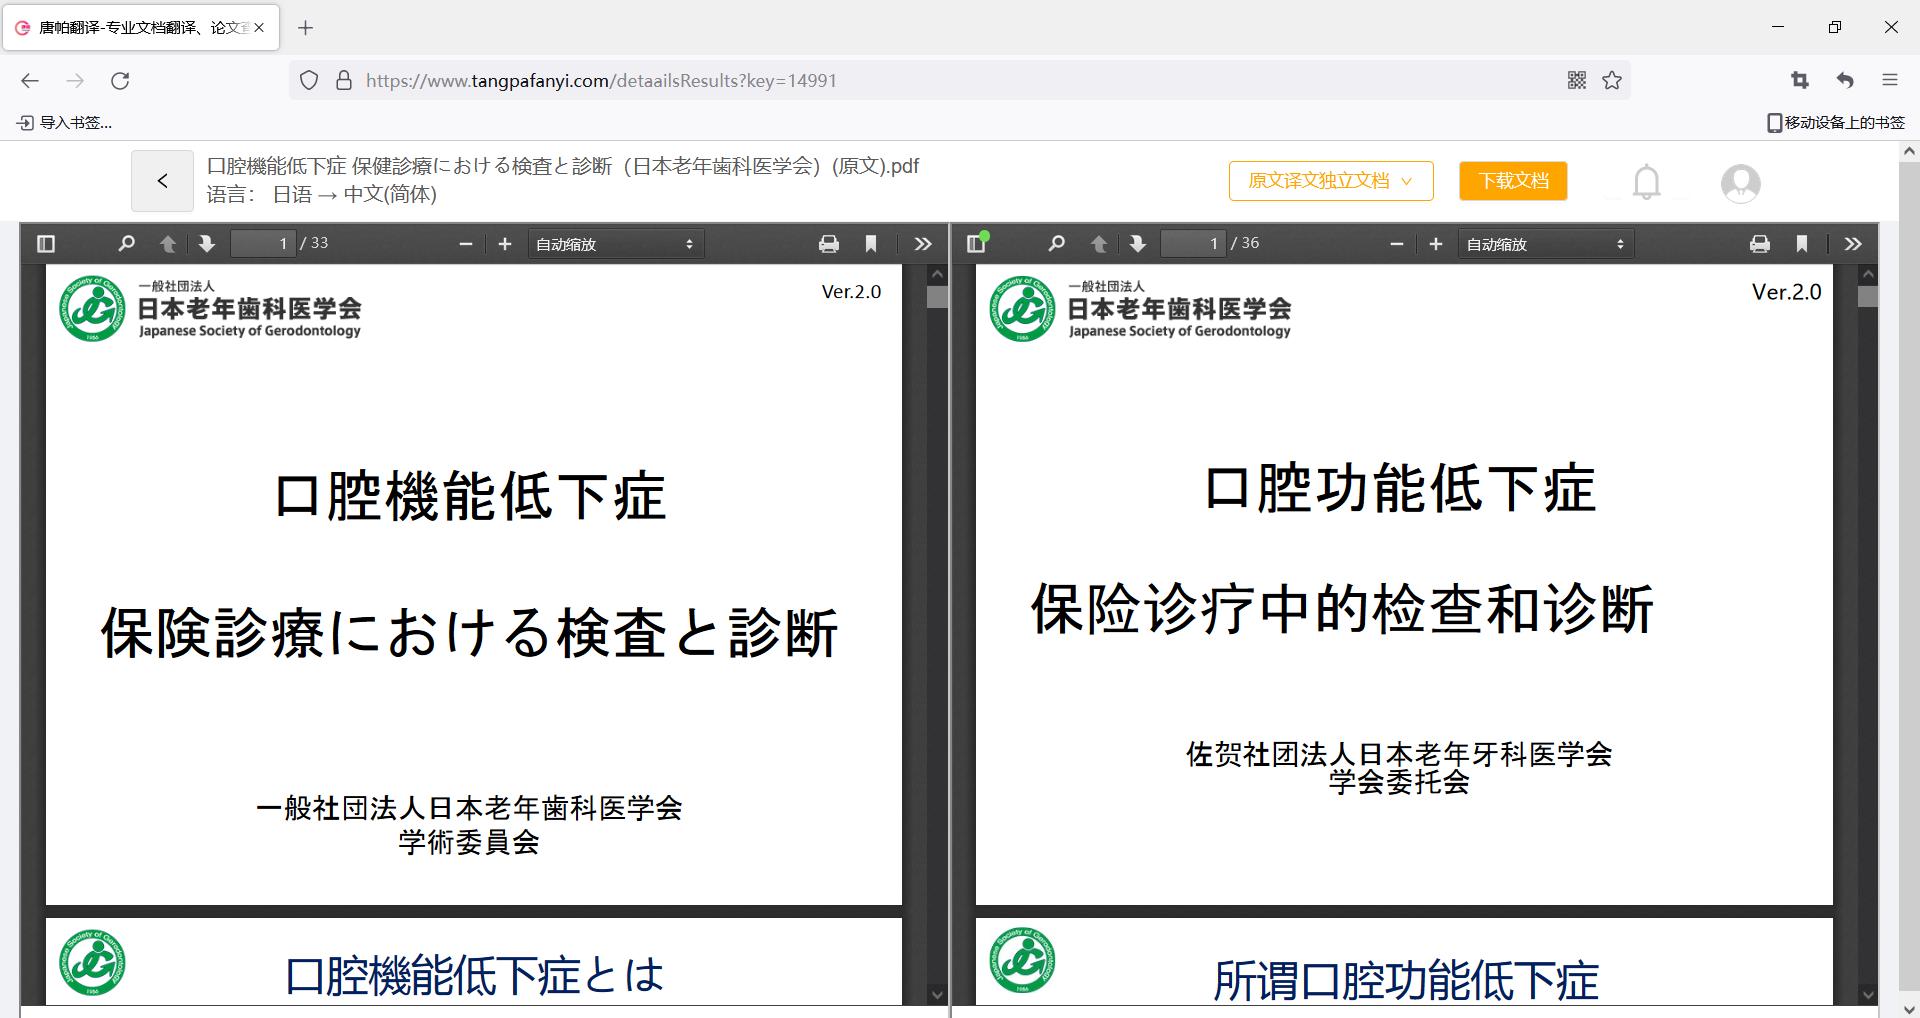Click the 导入书签 link
The height and width of the screenshot is (1018, 1920).
point(65,122)
